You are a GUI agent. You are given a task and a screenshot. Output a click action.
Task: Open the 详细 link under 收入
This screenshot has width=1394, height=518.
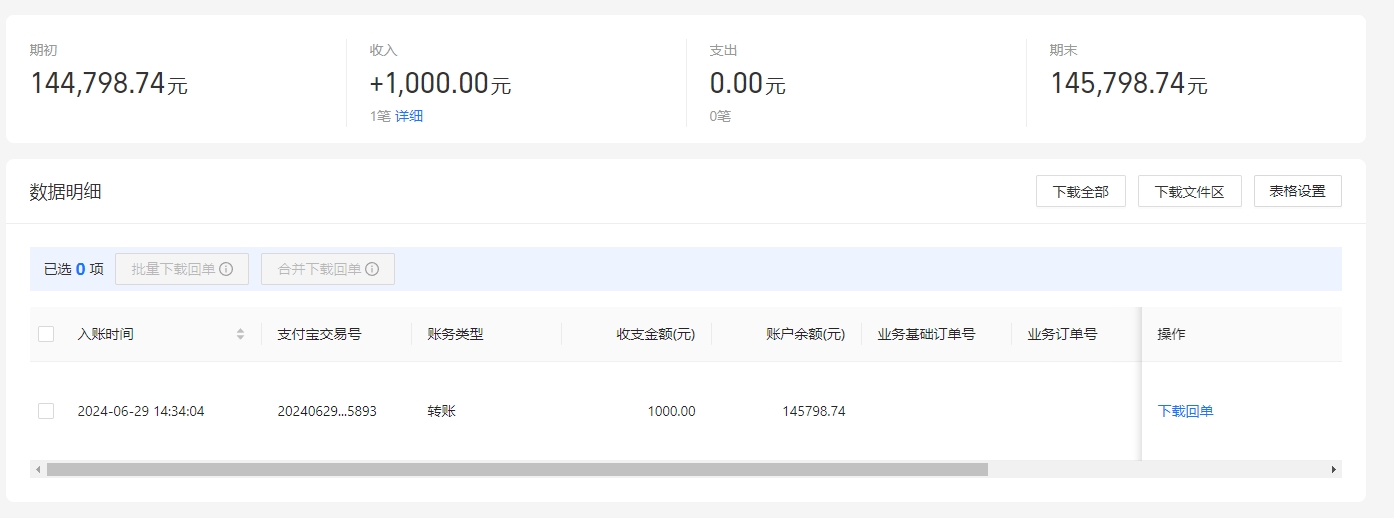(x=409, y=116)
